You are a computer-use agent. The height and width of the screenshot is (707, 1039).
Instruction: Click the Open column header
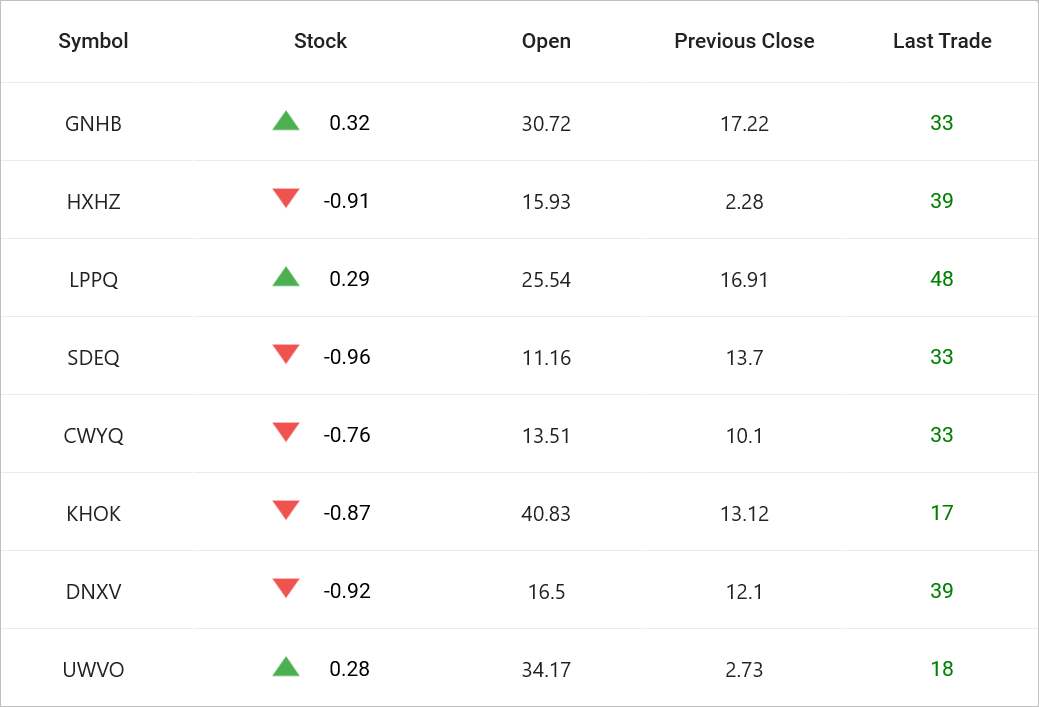[546, 41]
